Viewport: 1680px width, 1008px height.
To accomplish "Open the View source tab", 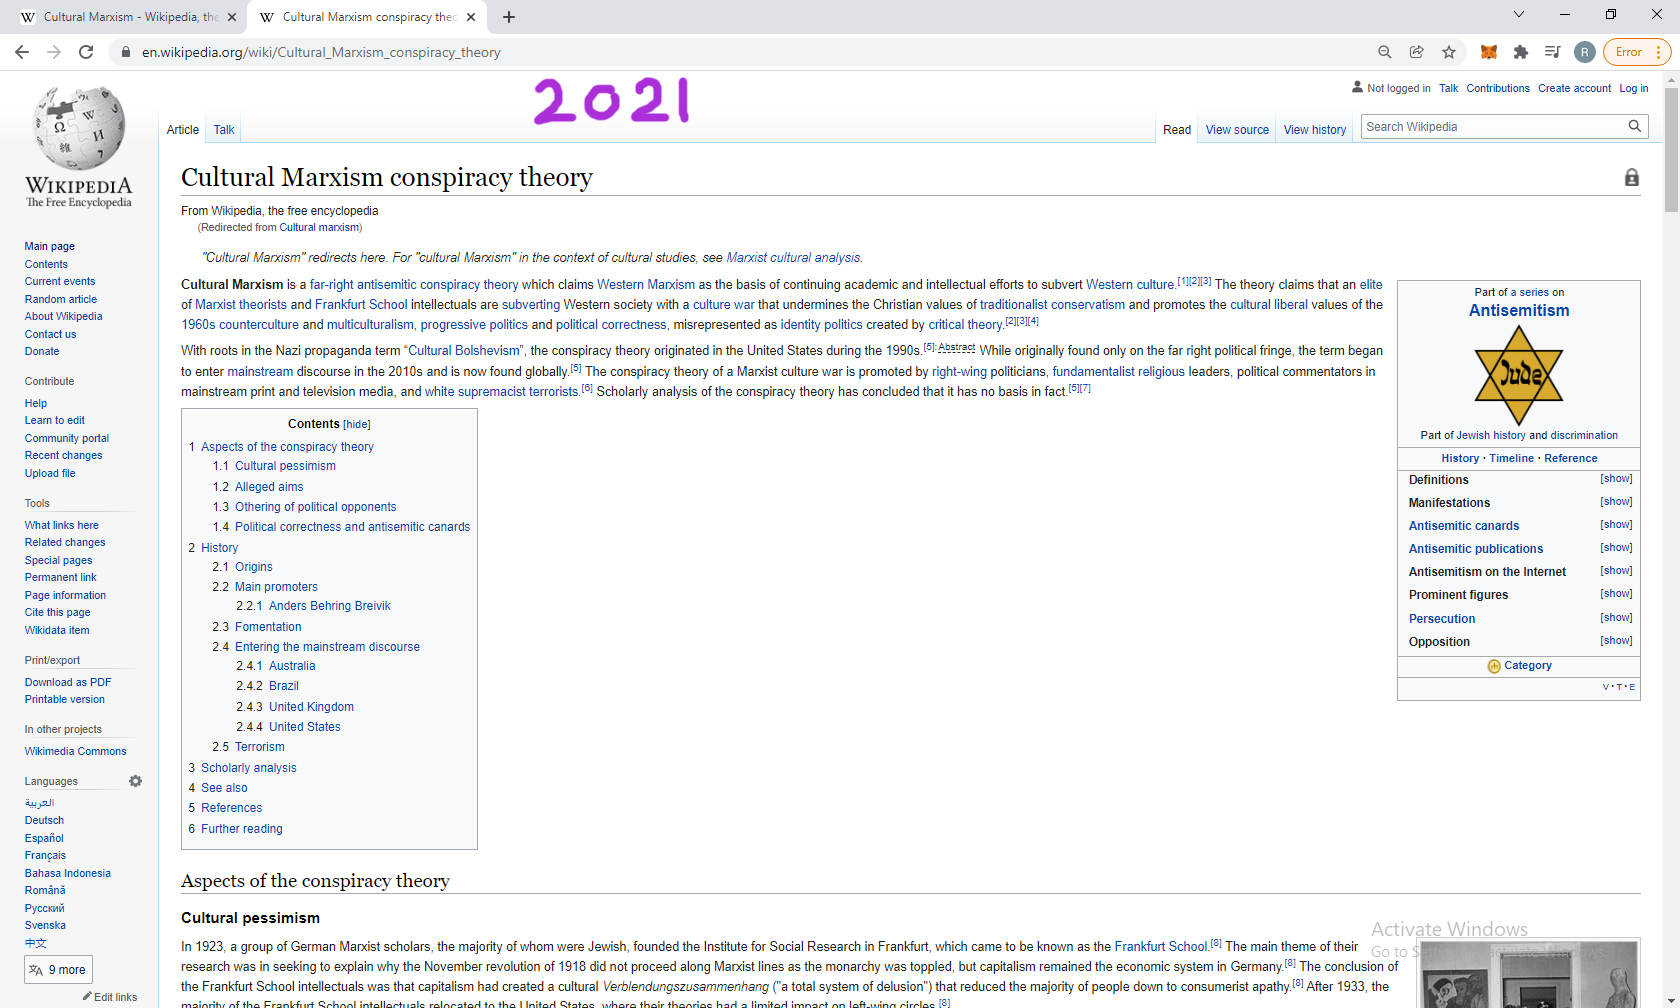I will (1237, 130).
